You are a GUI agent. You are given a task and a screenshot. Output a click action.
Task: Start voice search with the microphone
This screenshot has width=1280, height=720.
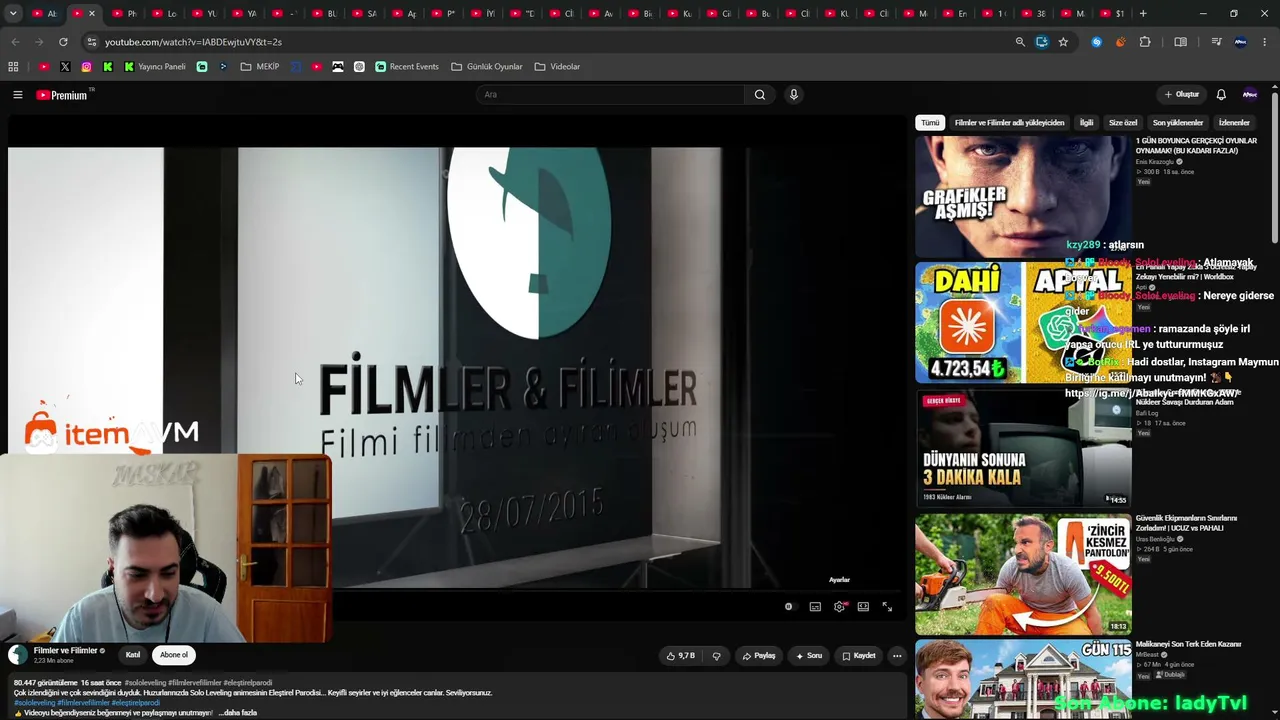794,95
